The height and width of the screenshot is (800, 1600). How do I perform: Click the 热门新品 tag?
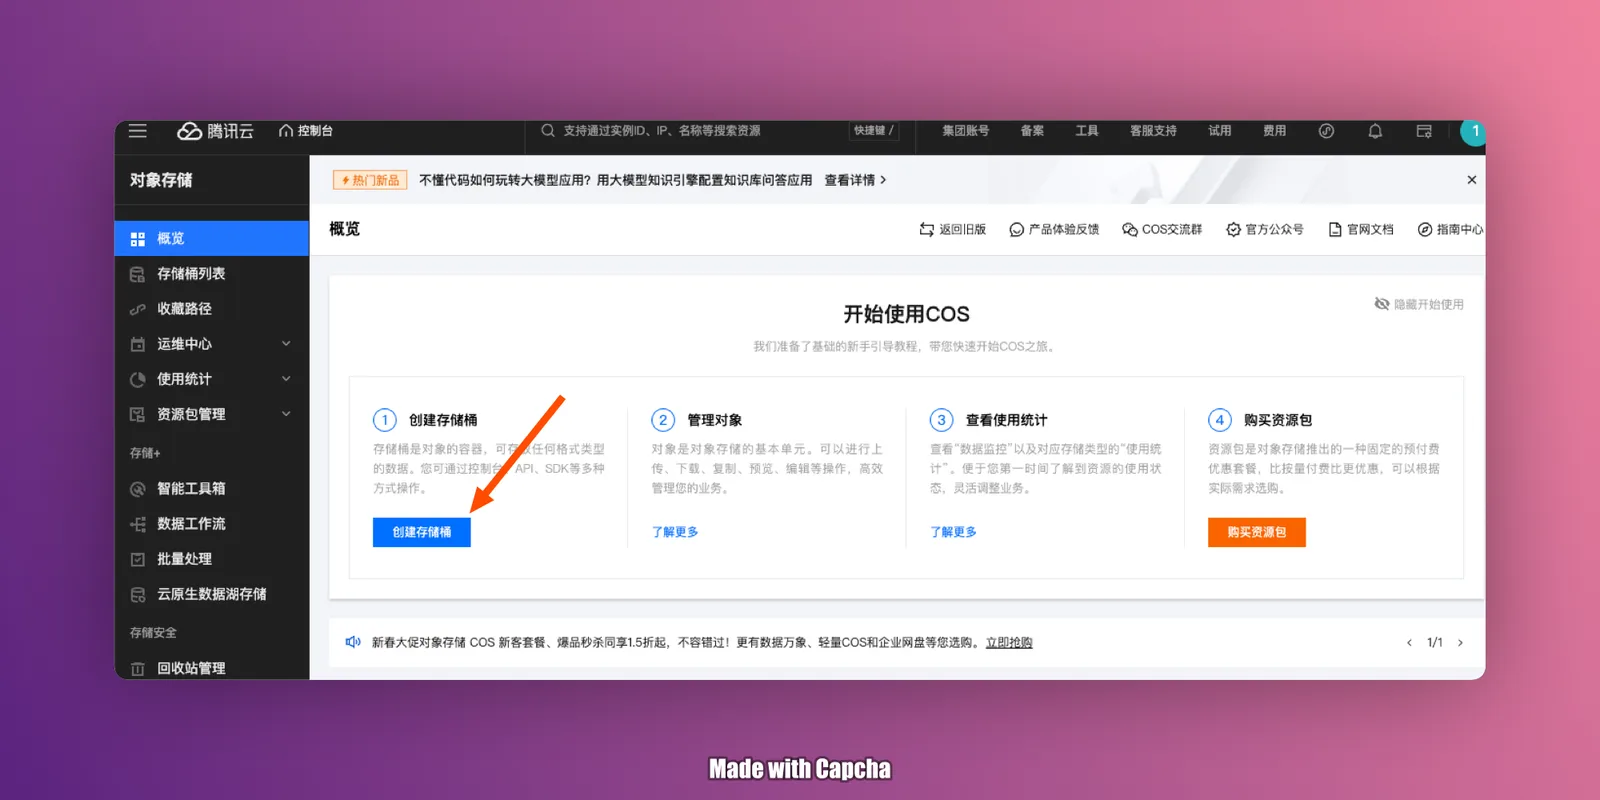(x=370, y=180)
